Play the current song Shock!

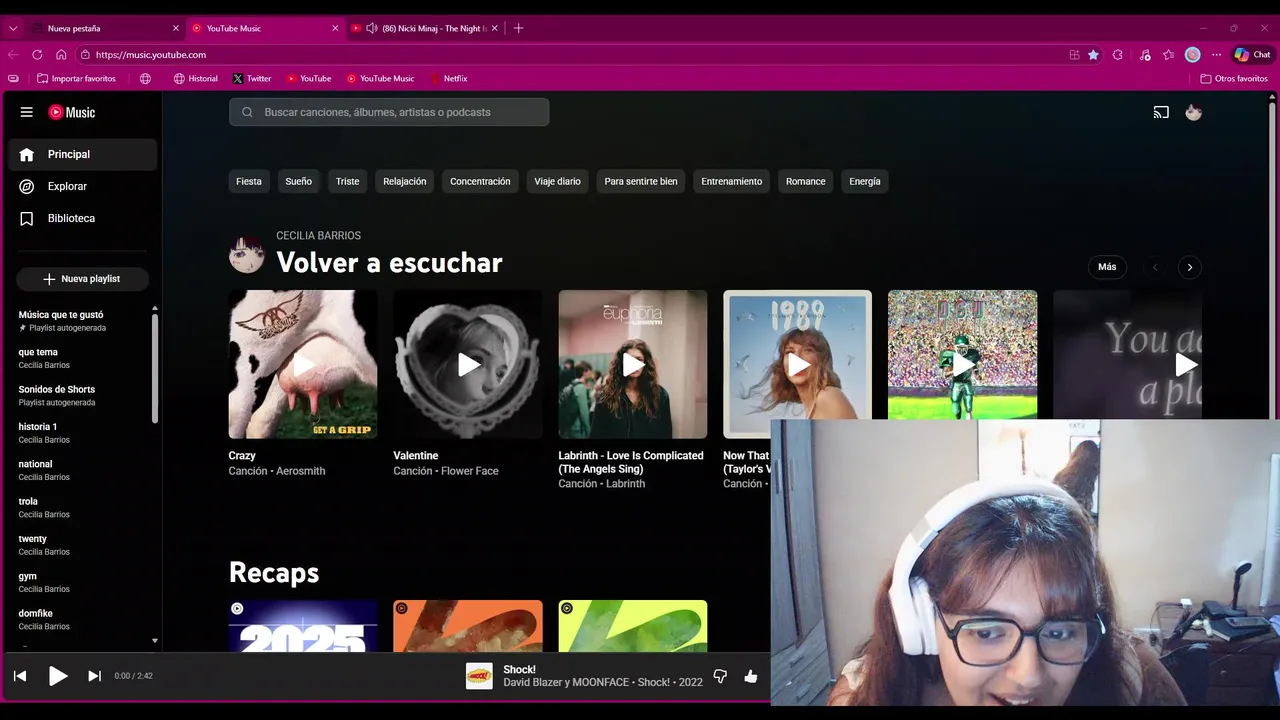[58, 676]
